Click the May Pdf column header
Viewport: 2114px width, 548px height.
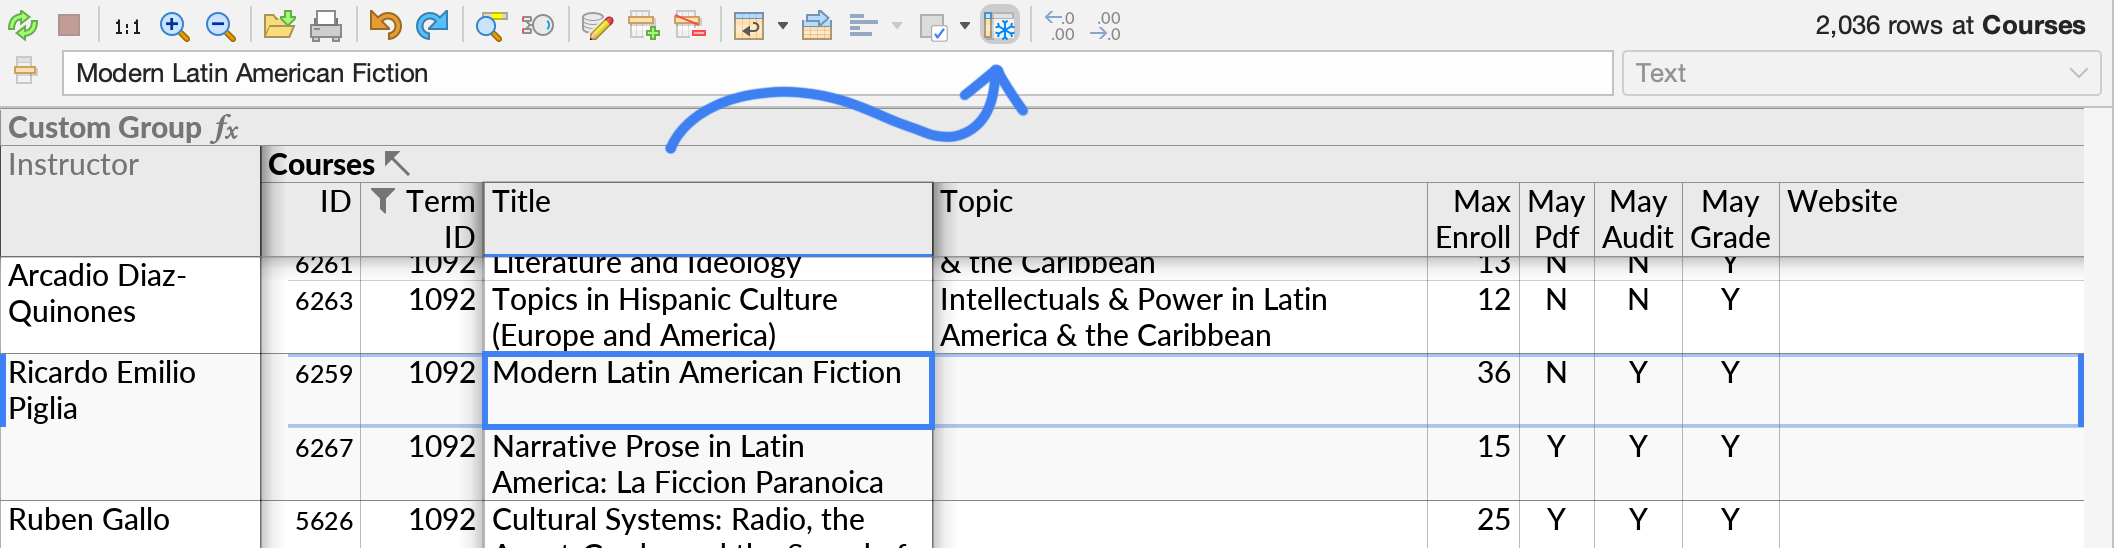click(x=1556, y=219)
